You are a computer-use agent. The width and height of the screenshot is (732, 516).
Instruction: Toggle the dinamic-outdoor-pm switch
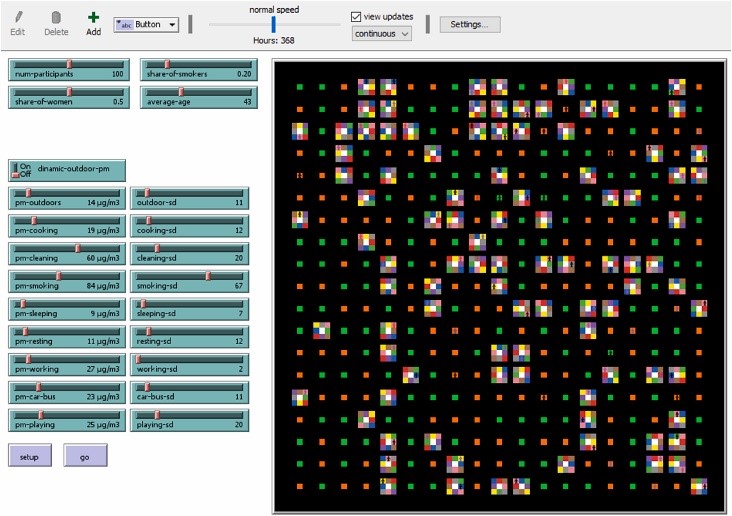[x=67, y=170]
